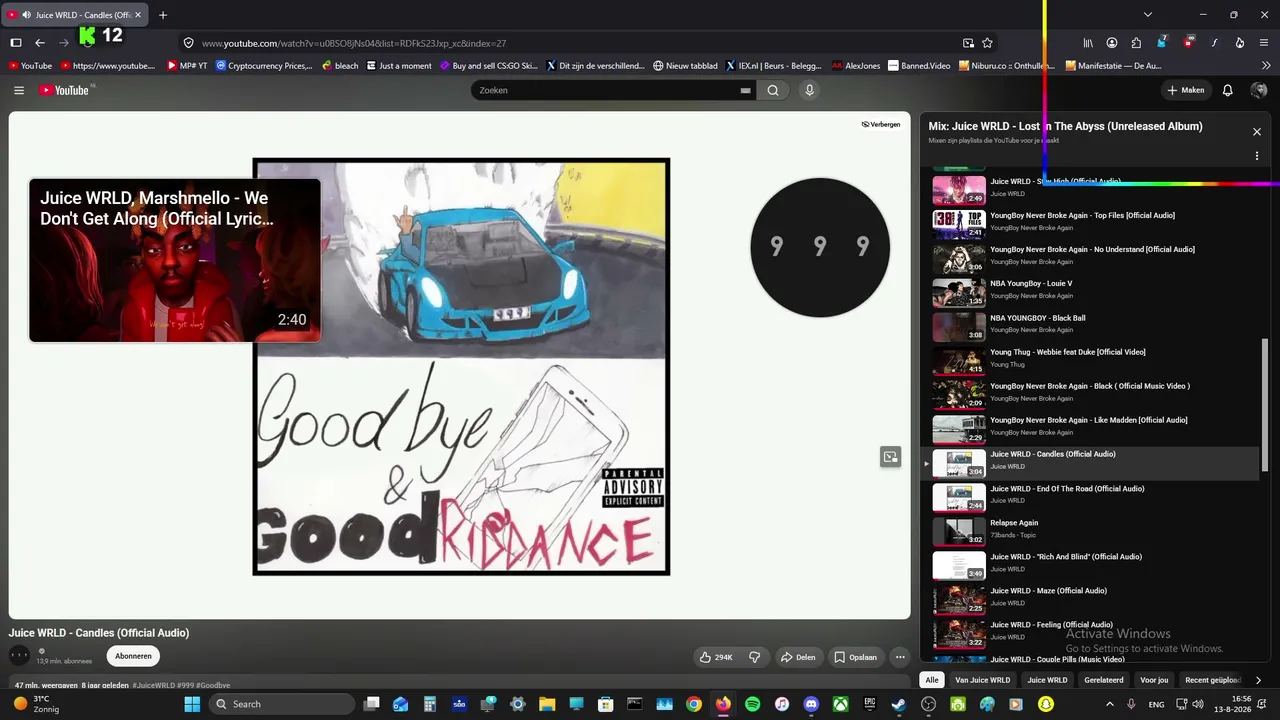Open Firefox extensions puzzle icon
1280x720 pixels.
(1136, 43)
